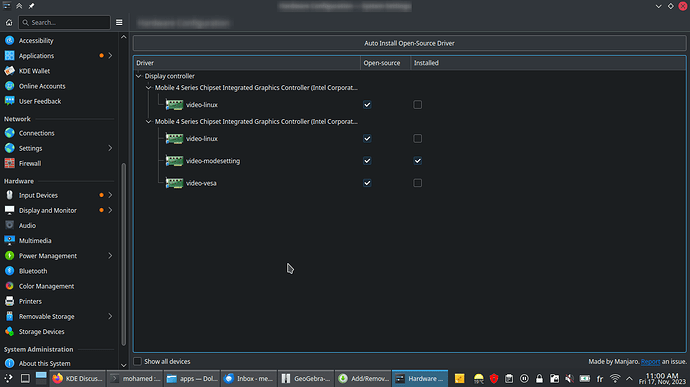
Task: Click the Bluetooth icon in sidebar
Action: click(x=9, y=271)
